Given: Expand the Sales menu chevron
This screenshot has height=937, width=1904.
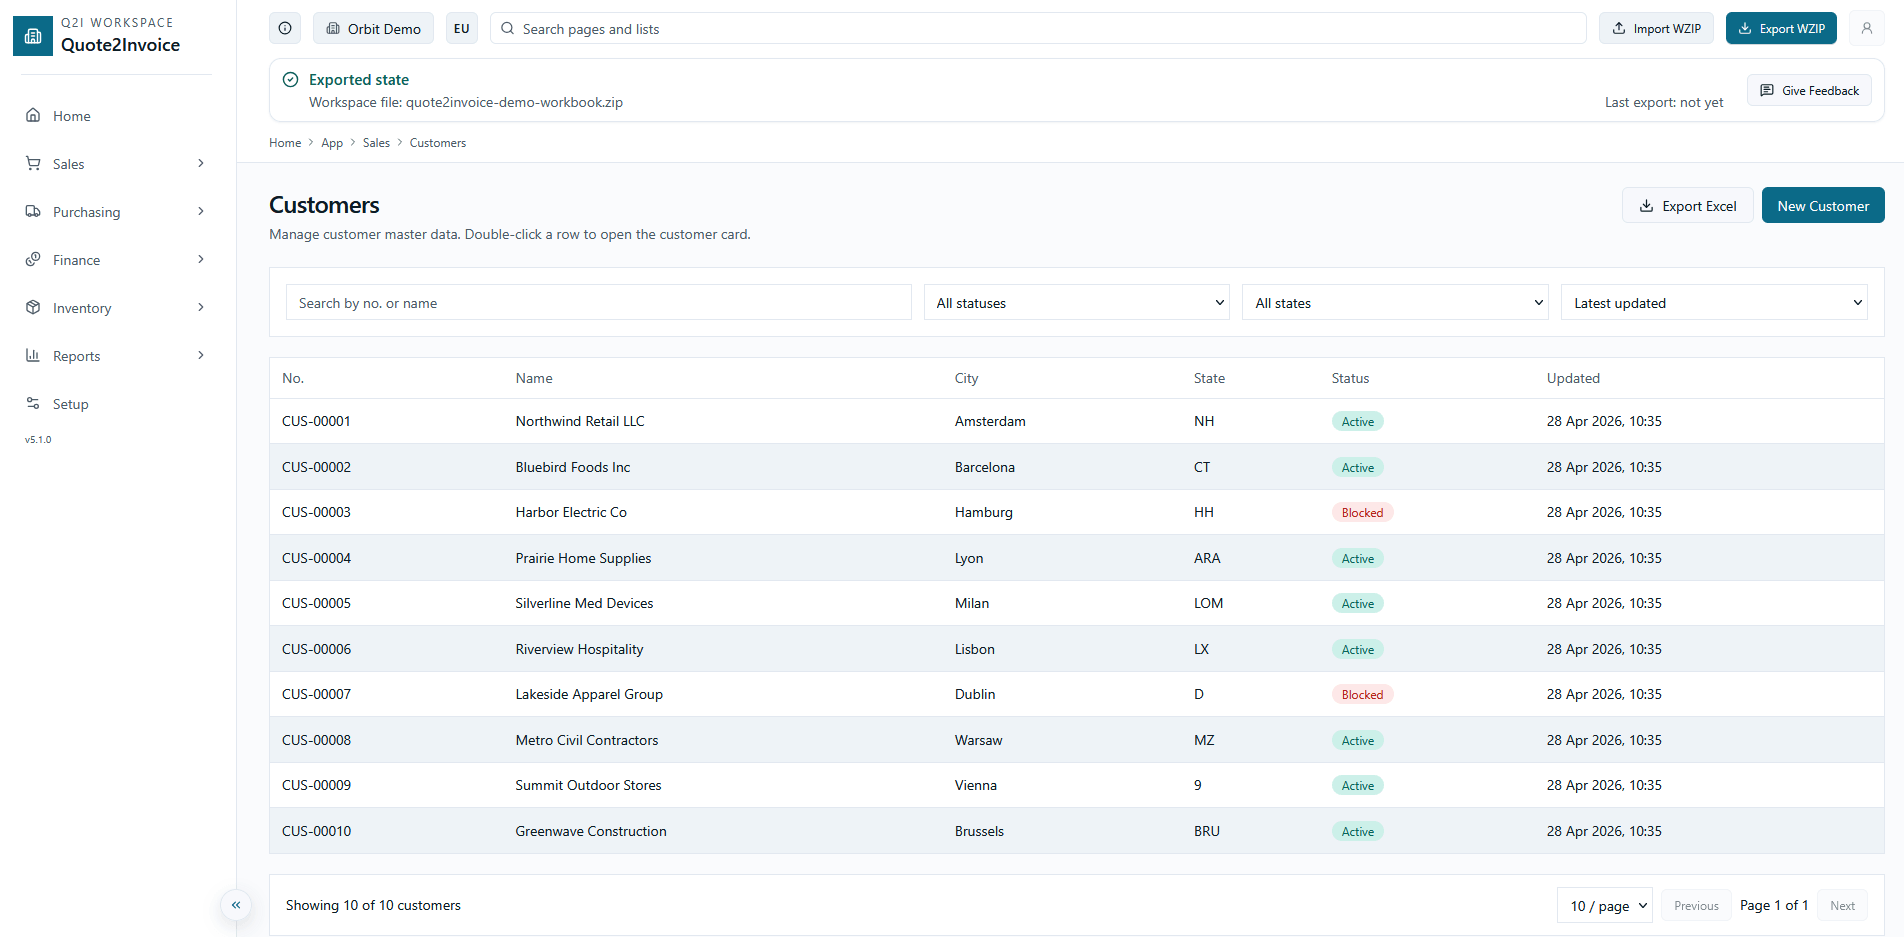Looking at the screenshot, I should click(201, 163).
